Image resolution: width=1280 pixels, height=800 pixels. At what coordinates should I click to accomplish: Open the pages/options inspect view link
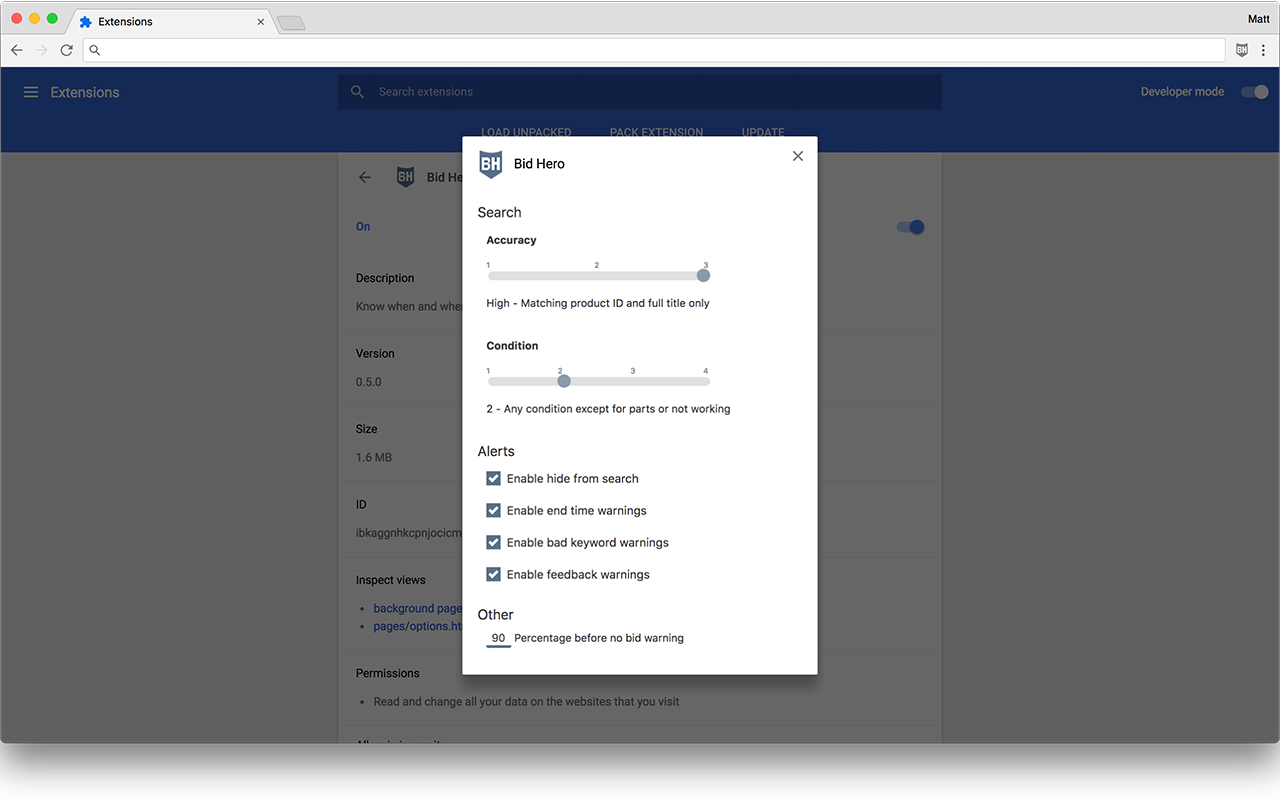pos(418,626)
